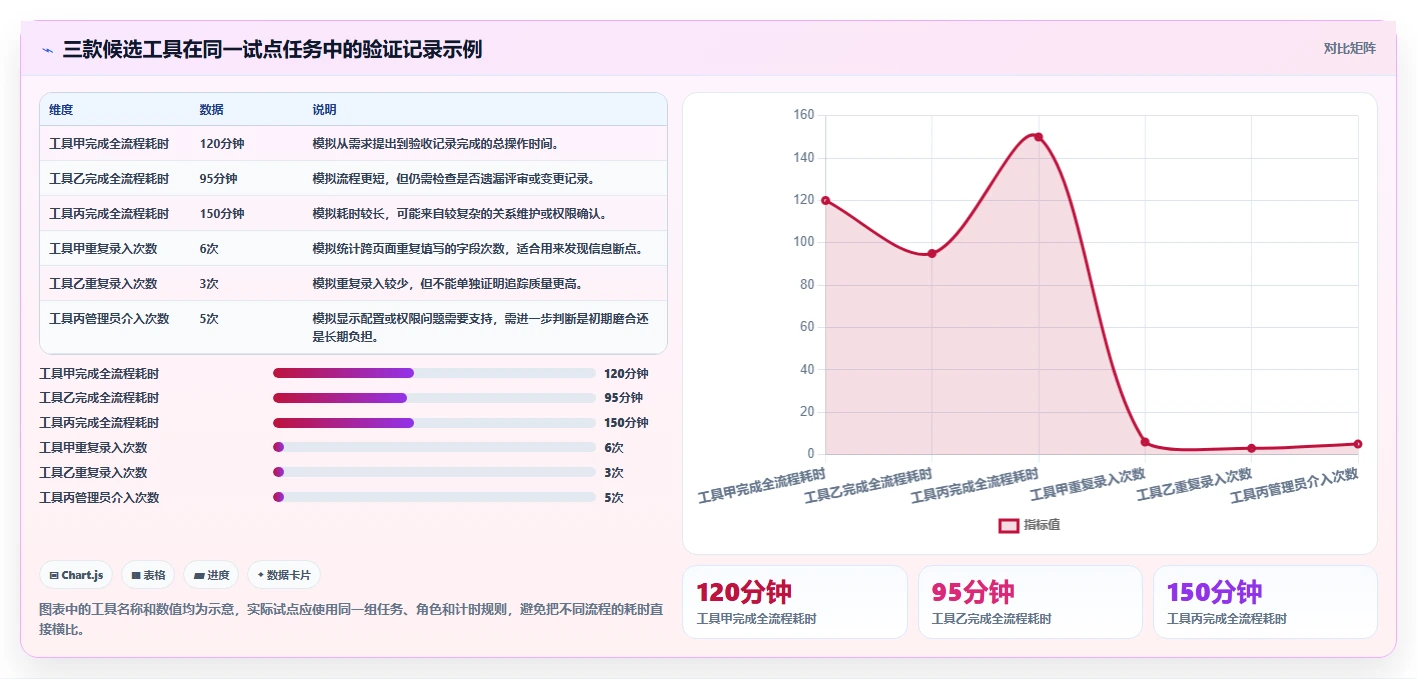This screenshot has height=679, width=1417.
Task: Click the progress bar showing 95分钟
Action: click(434, 398)
